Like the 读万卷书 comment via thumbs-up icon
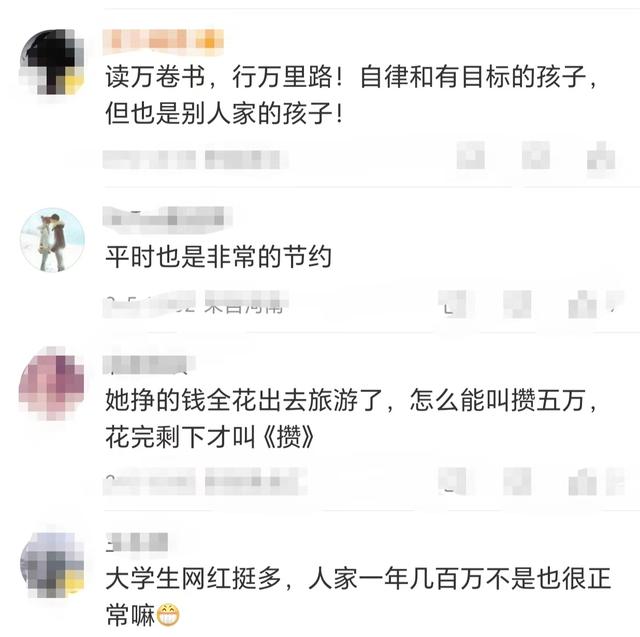 [x=601, y=155]
